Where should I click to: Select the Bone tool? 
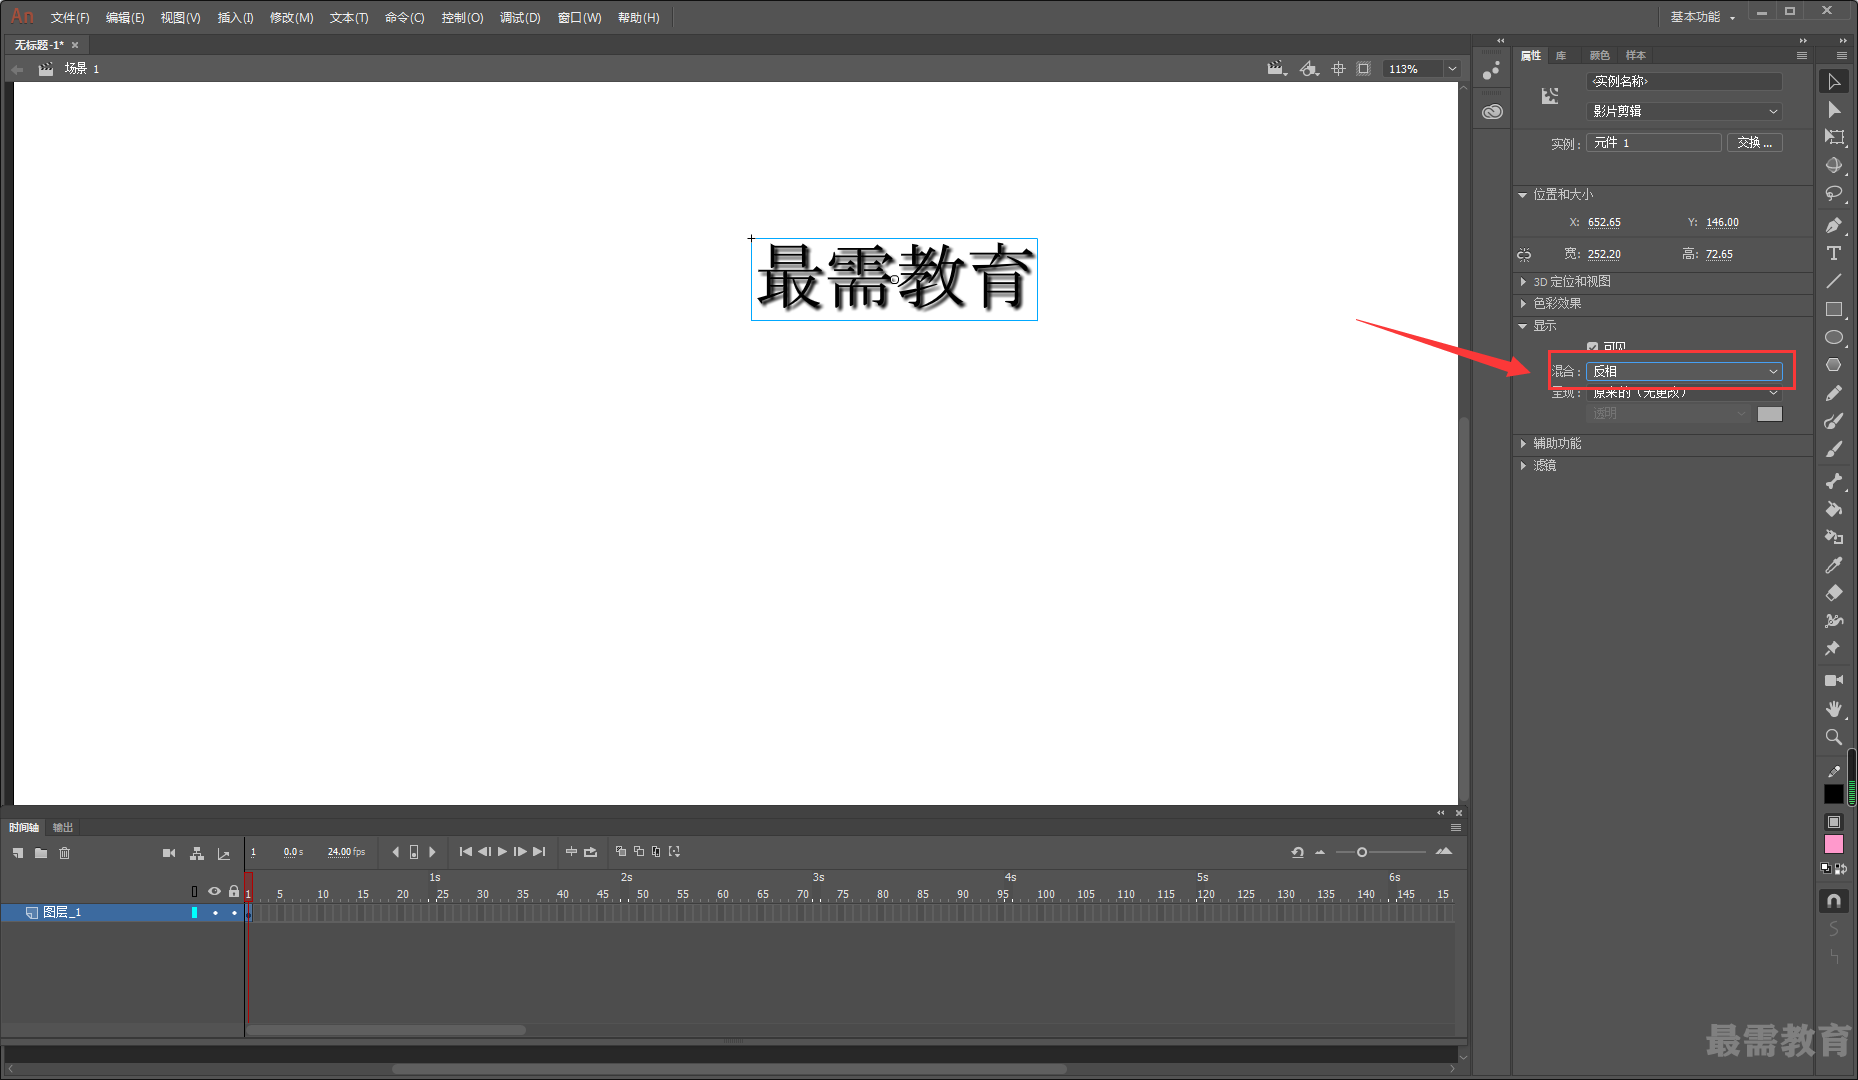(1833, 481)
